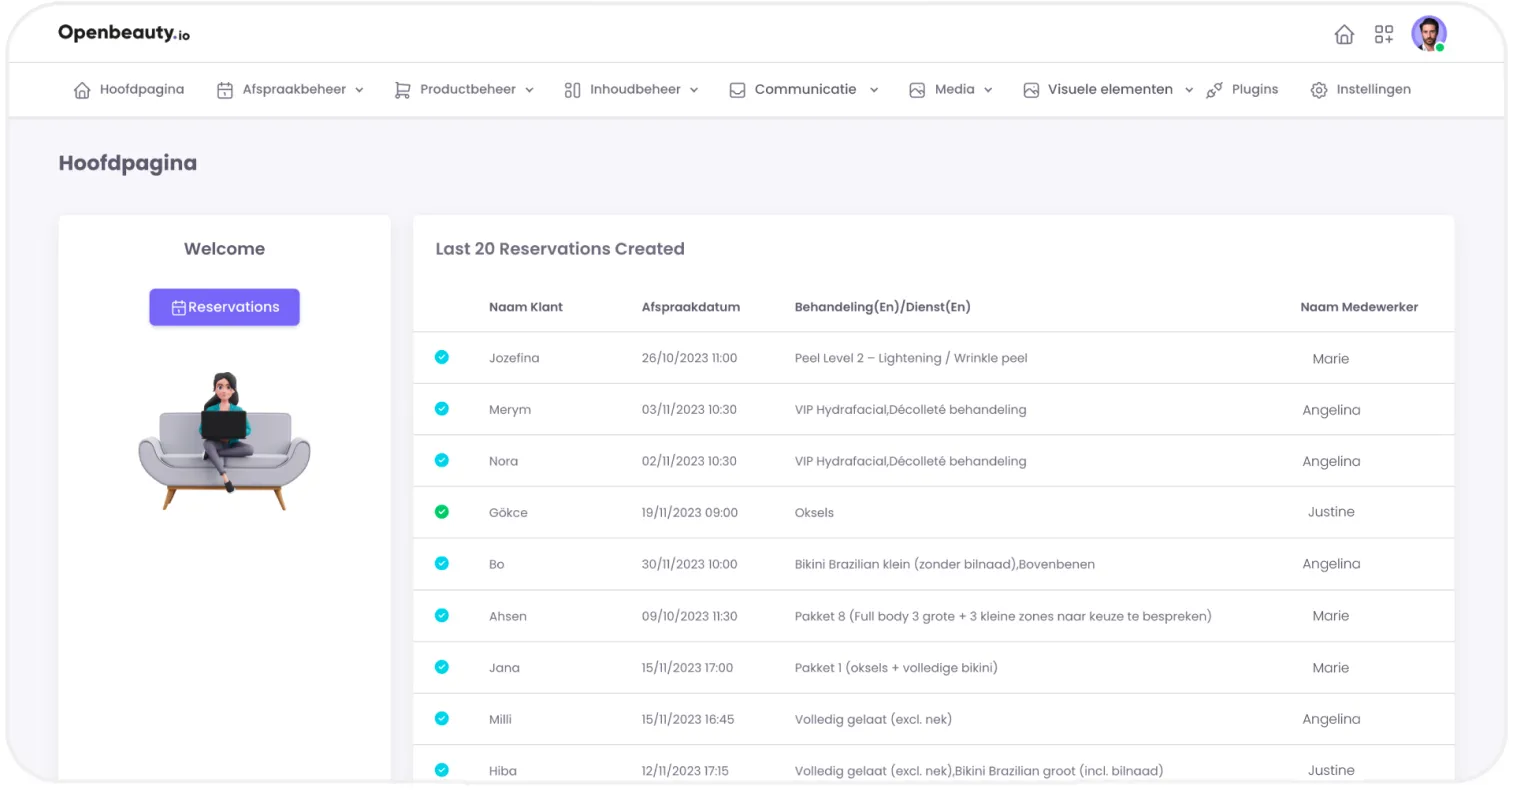Open the Communicatie menu
This screenshot has height=793, width=1513.
(805, 89)
